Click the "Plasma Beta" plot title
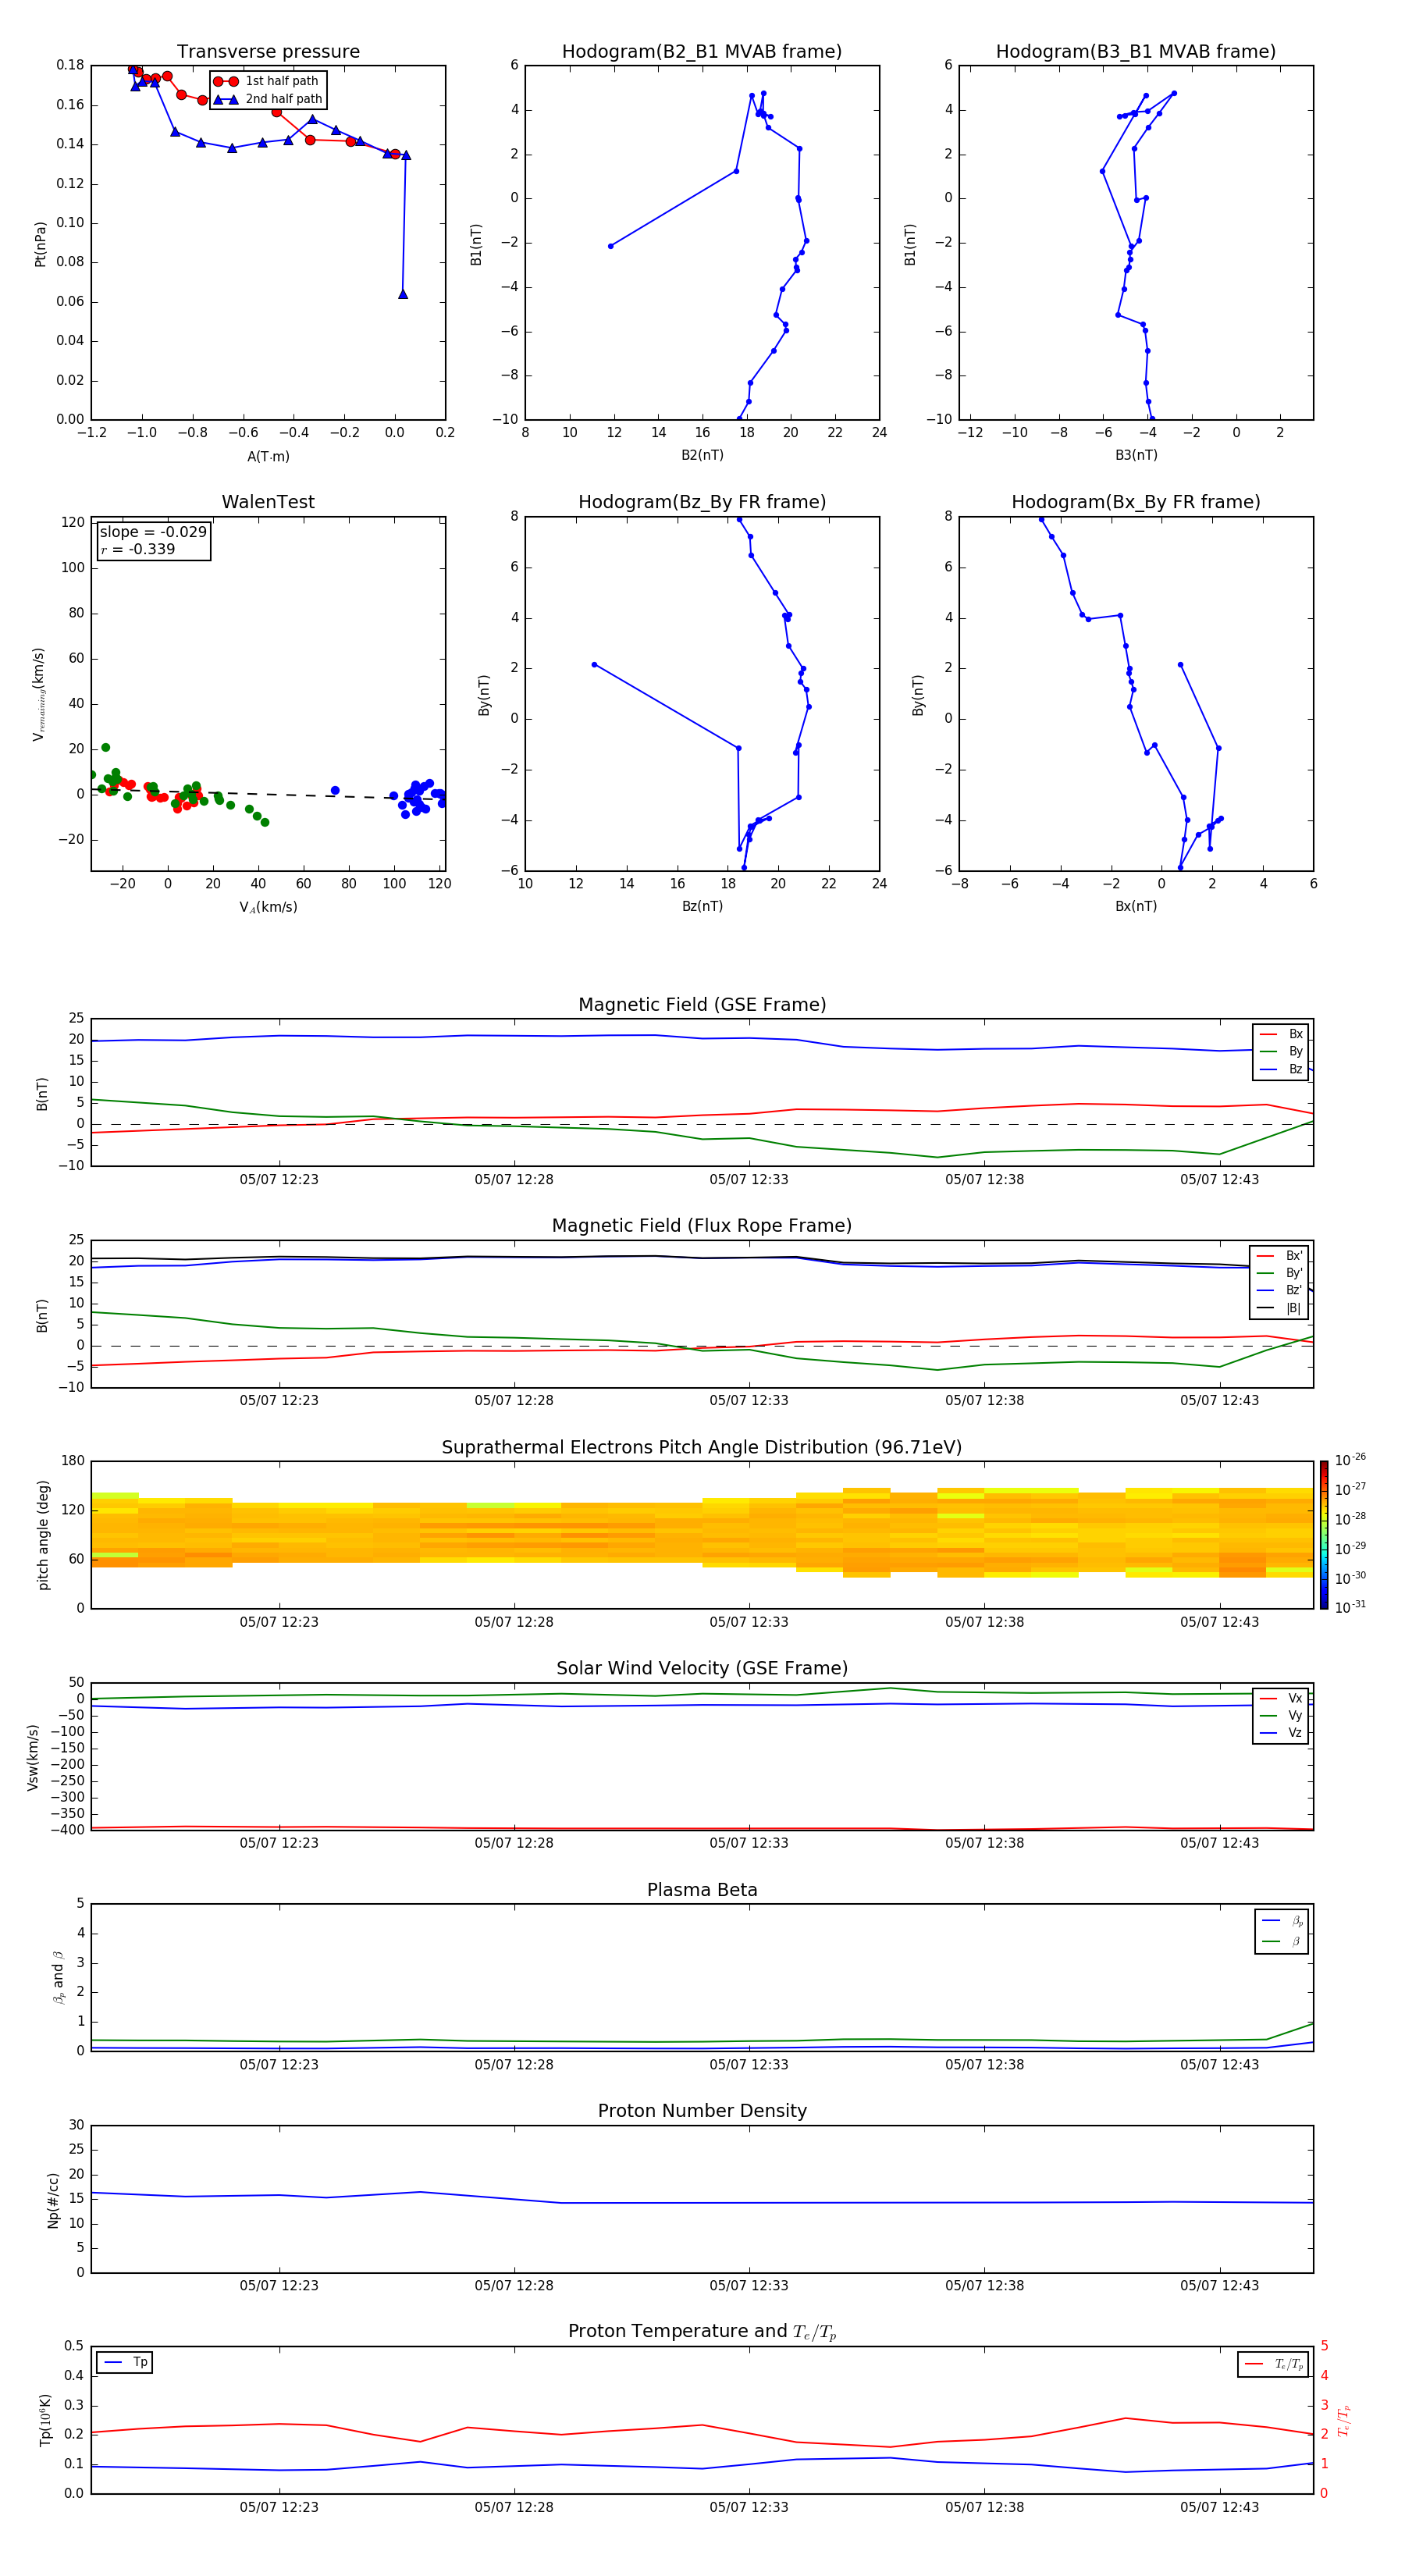Screen dimensions: 1405x2576 pos(702,1890)
